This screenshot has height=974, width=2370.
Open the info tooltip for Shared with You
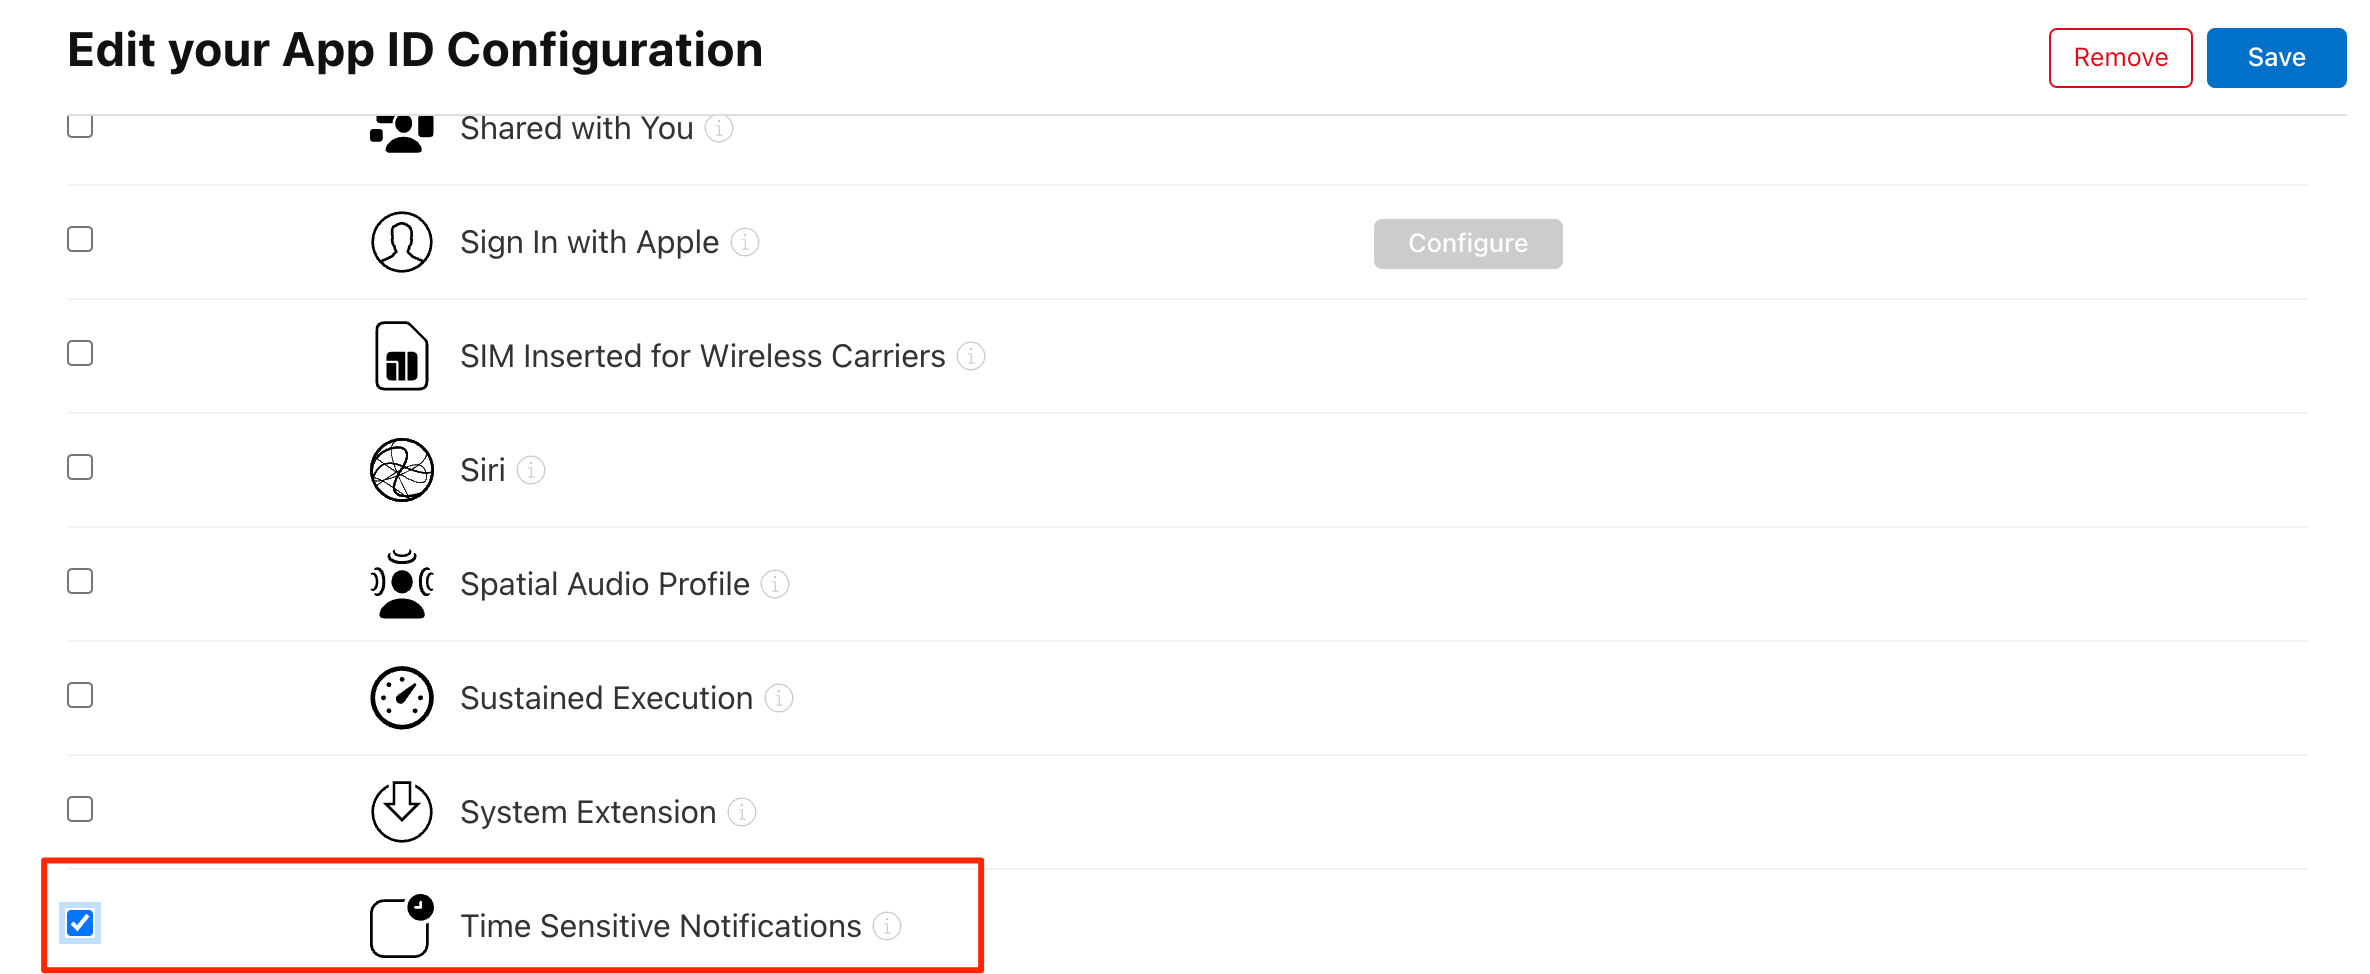(x=718, y=128)
